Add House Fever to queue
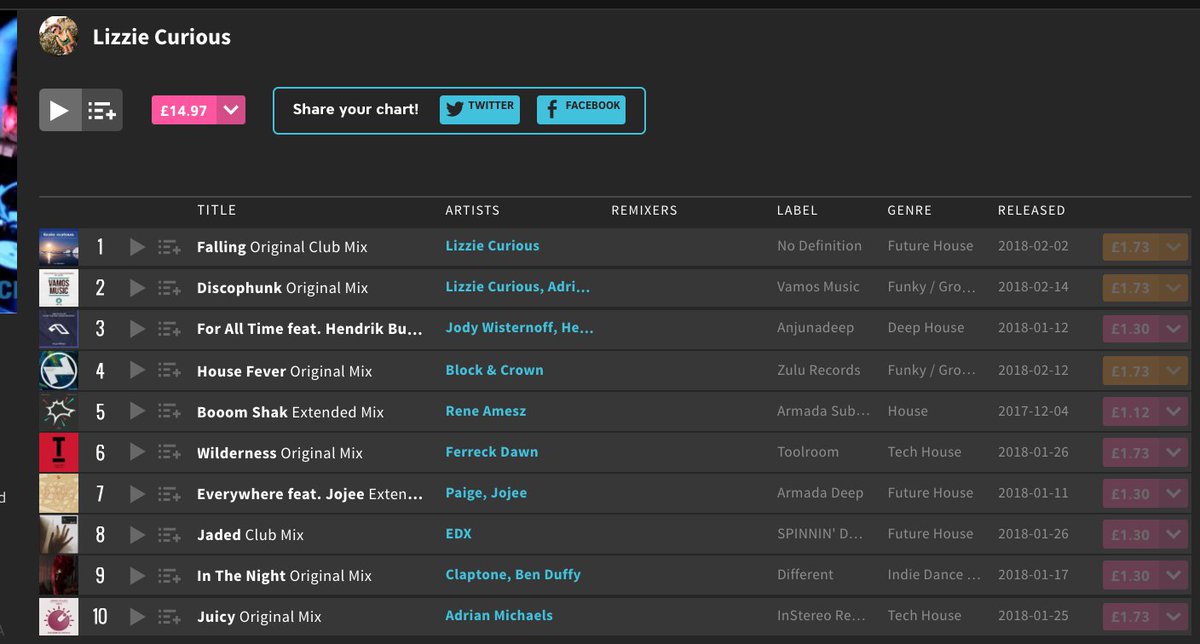The width and height of the screenshot is (1200, 644). point(169,371)
